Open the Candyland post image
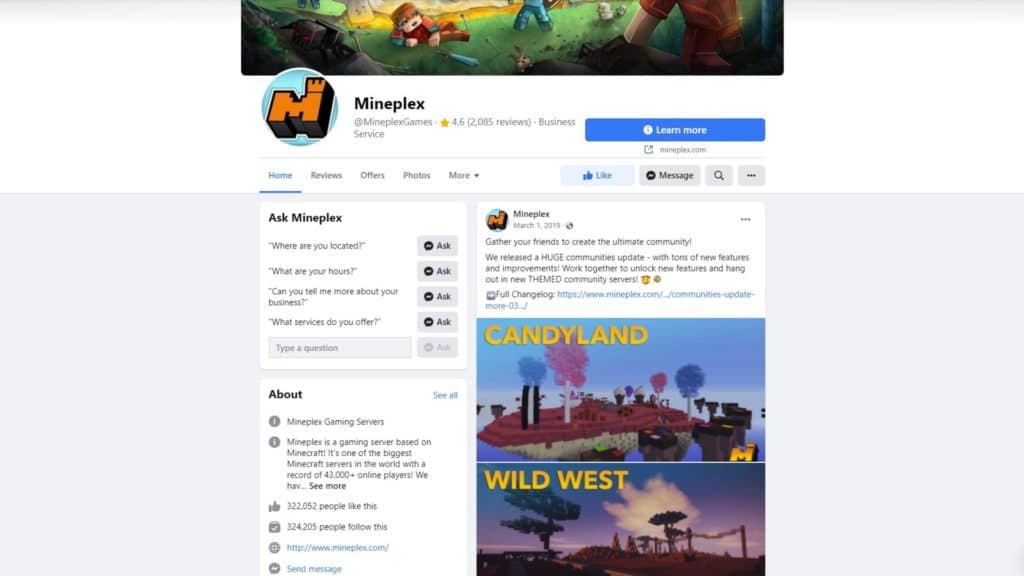 tap(620, 390)
